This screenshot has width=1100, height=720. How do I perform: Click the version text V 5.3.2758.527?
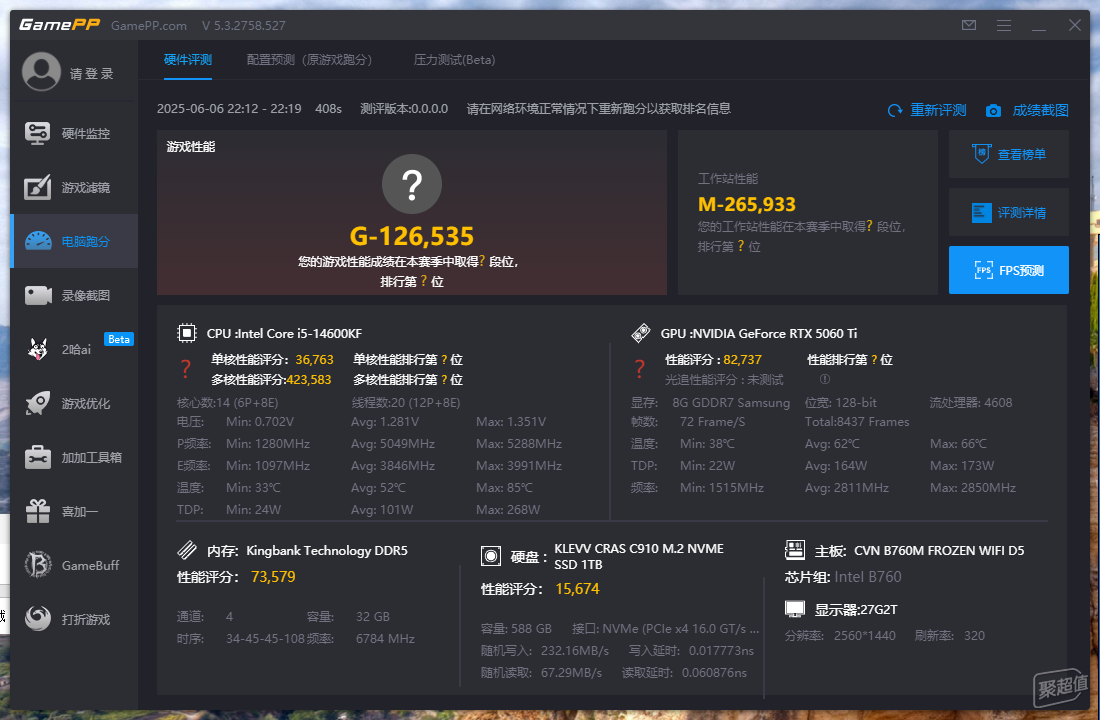(243, 25)
